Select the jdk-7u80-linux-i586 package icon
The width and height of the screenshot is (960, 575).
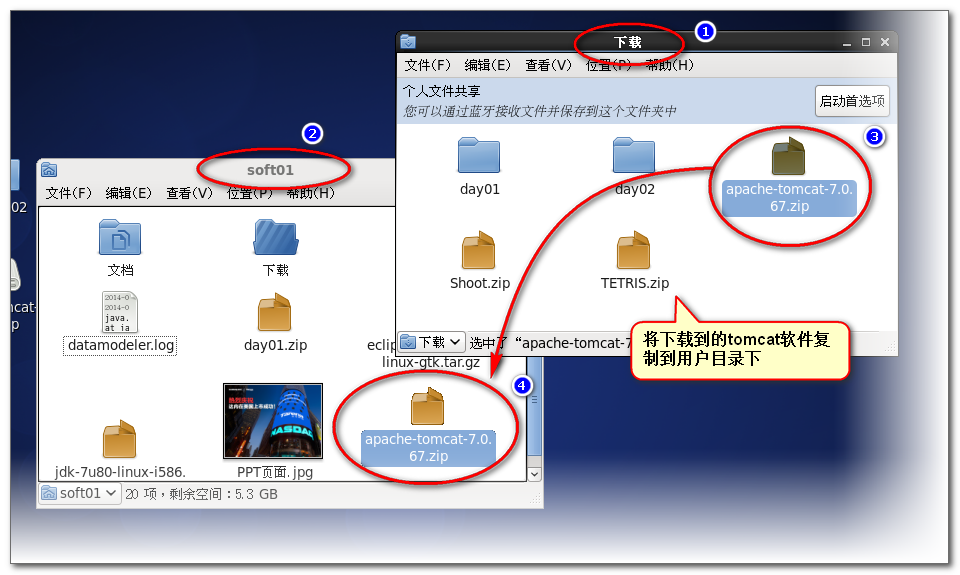pyautogui.click(x=120, y=440)
